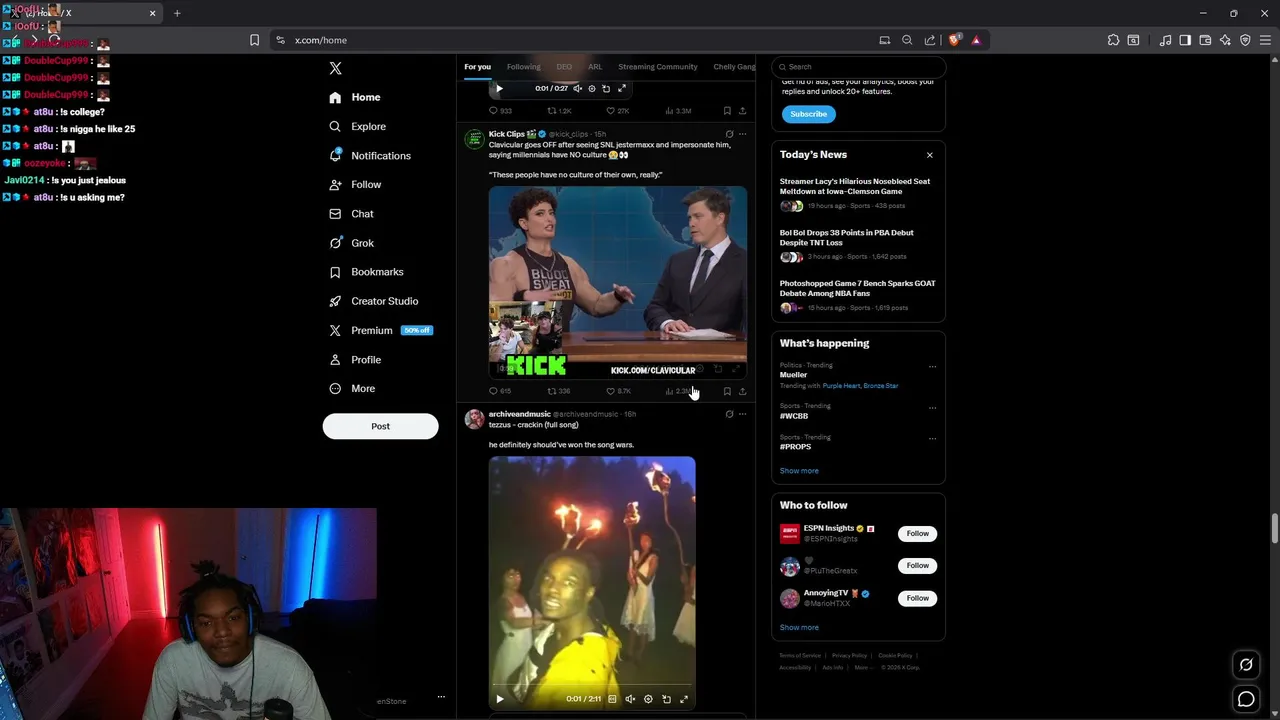
Task: Open fullscreen for the tezzus video
Action: 684,699
